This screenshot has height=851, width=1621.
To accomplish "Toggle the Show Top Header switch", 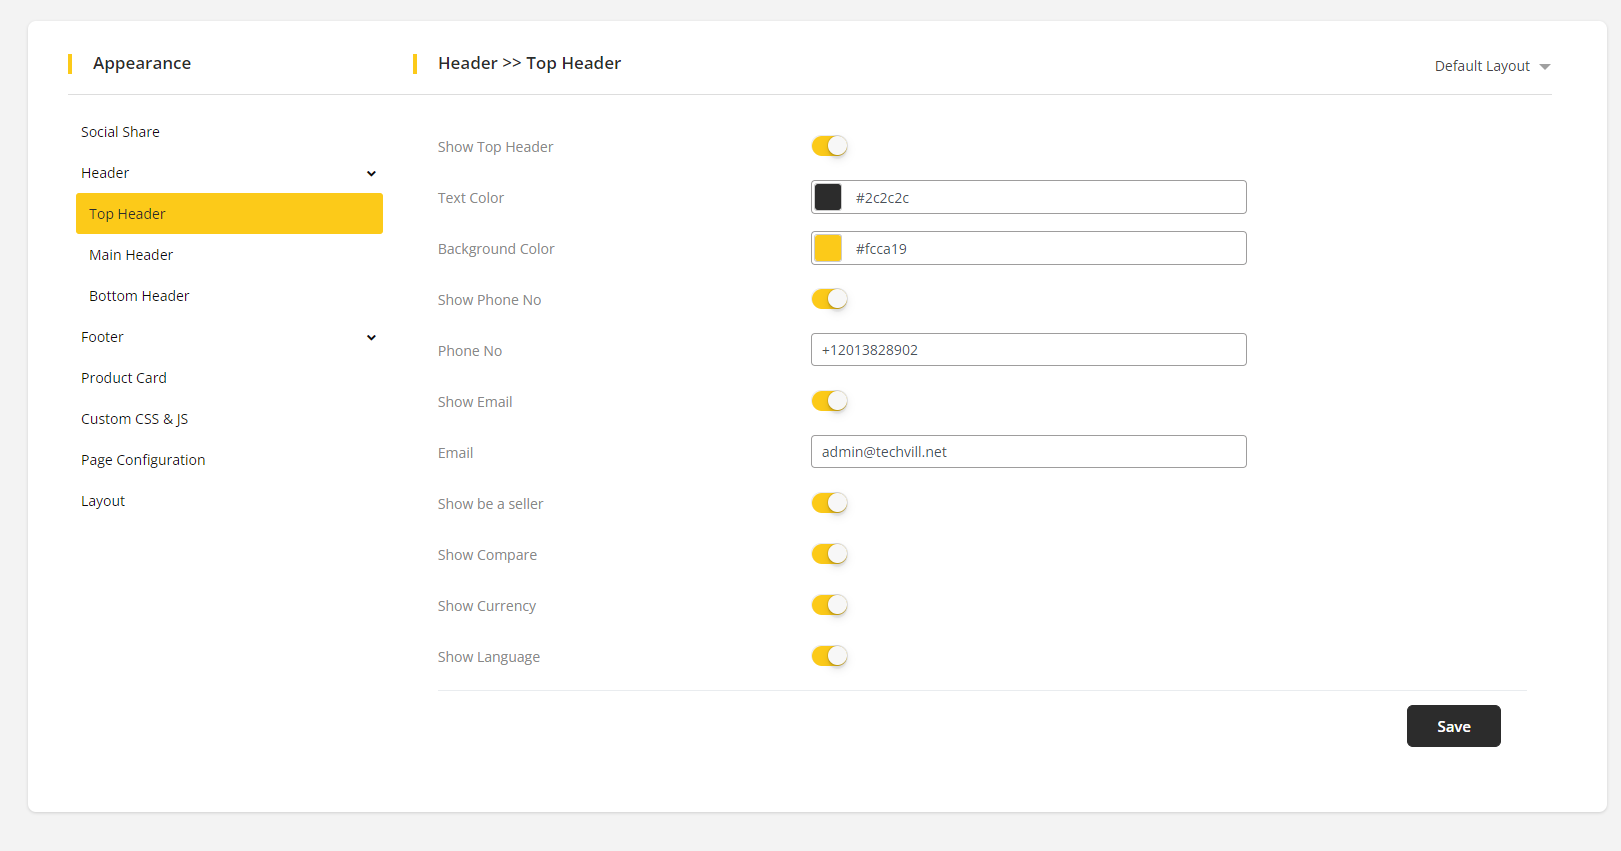I will click(x=829, y=146).
